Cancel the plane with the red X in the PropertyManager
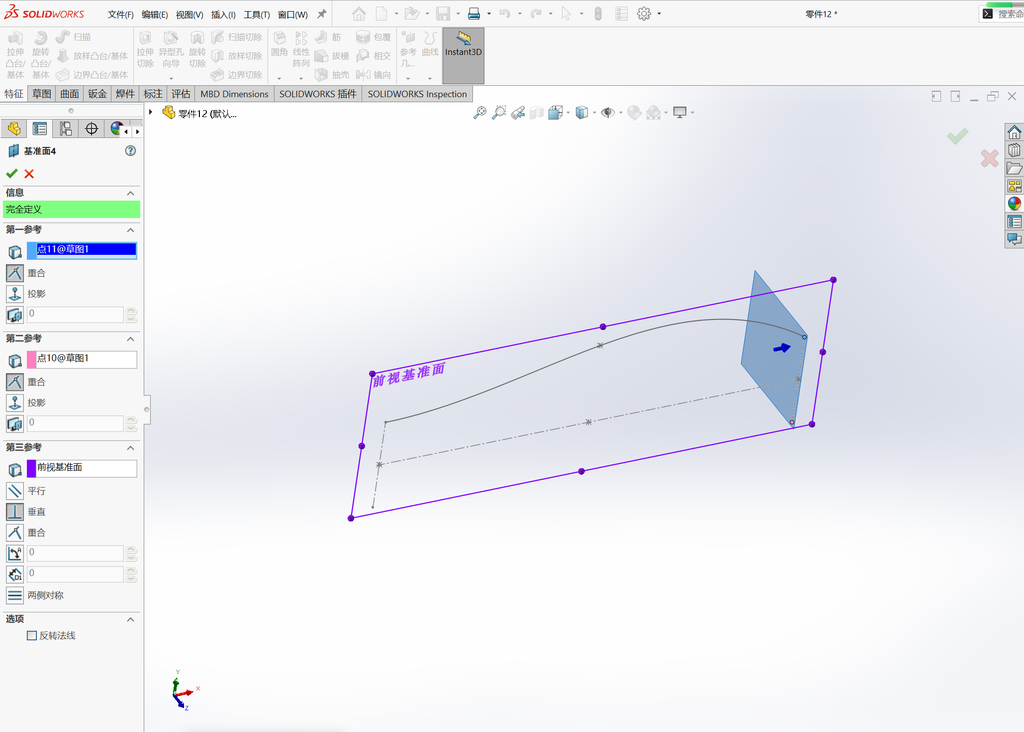 (x=29, y=174)
